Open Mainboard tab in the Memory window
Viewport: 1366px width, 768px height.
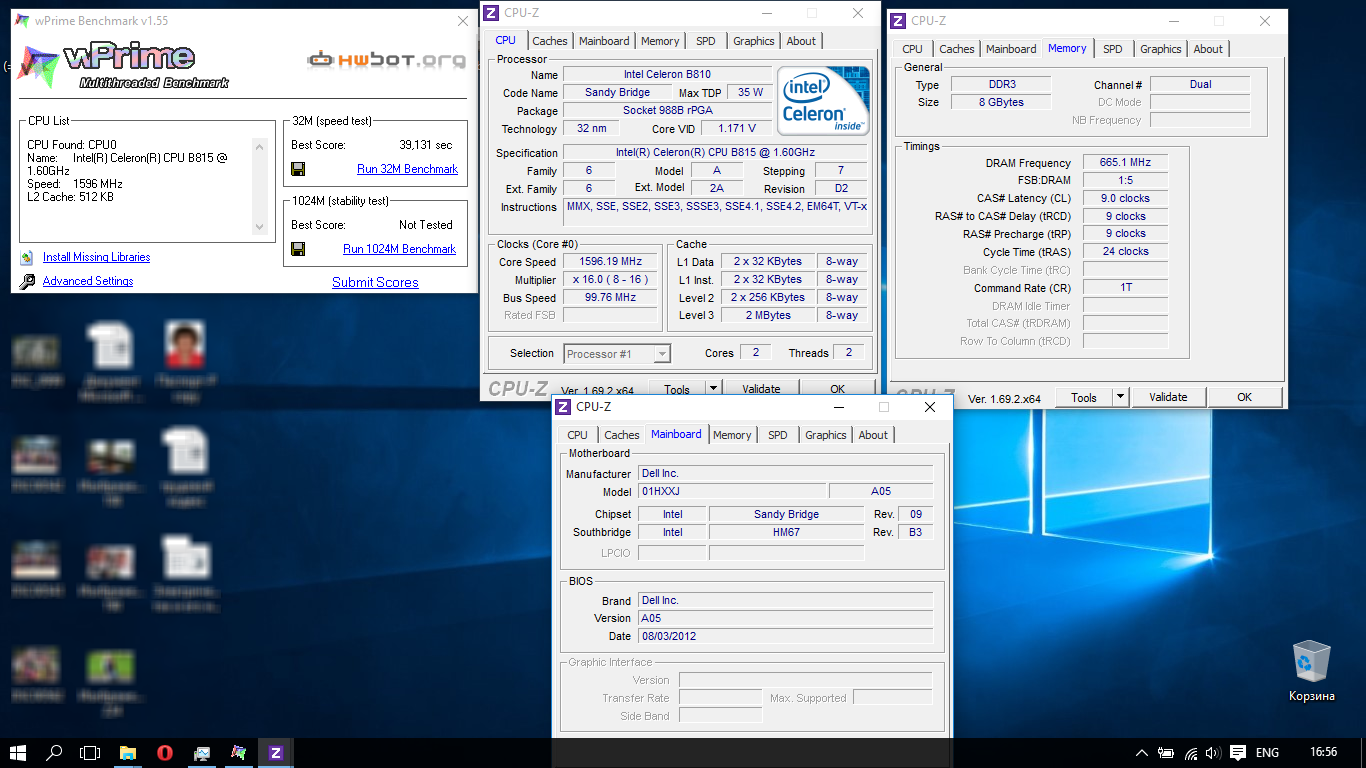click(1011, 49)
